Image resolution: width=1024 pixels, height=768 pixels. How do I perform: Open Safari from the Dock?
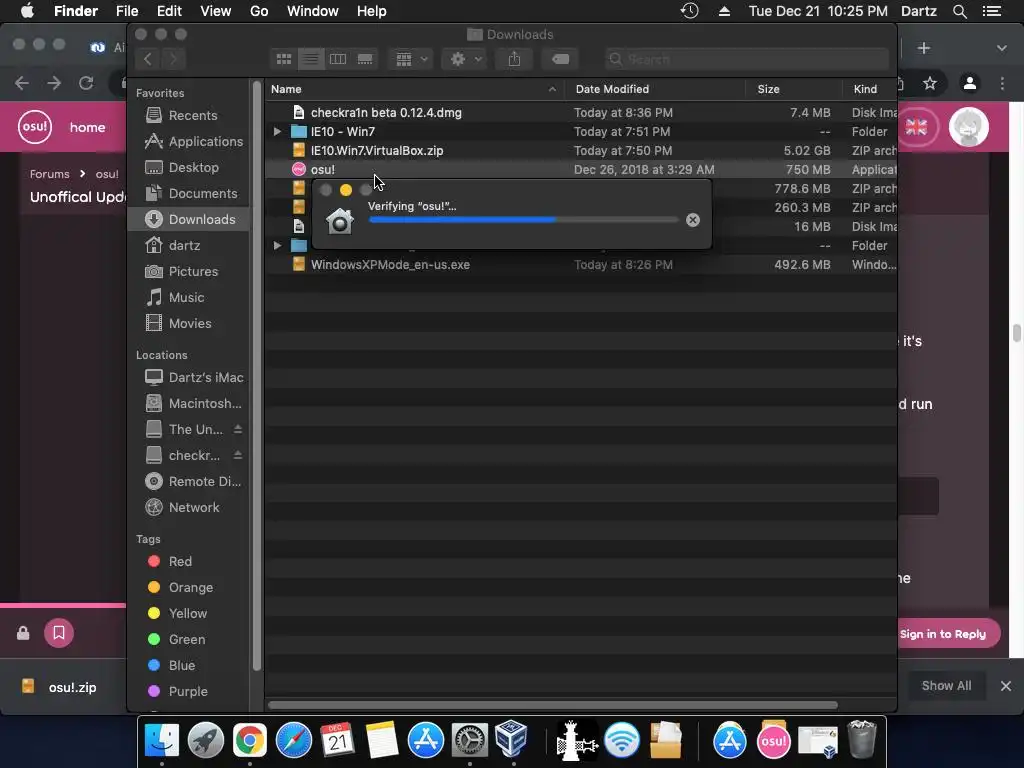(294, 741)
